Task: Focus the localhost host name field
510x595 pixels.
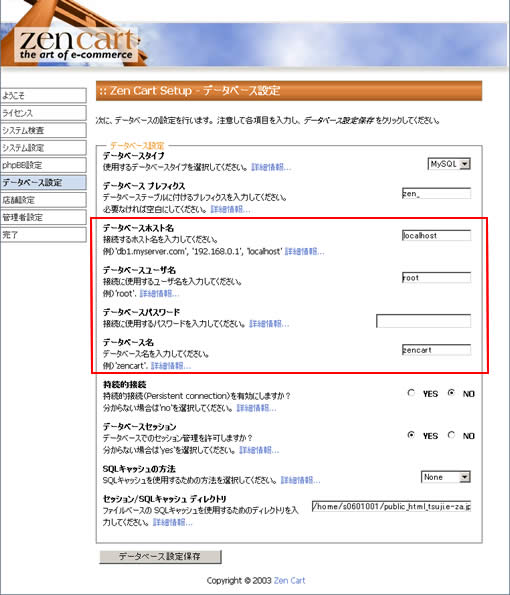Action: point(436,235)
